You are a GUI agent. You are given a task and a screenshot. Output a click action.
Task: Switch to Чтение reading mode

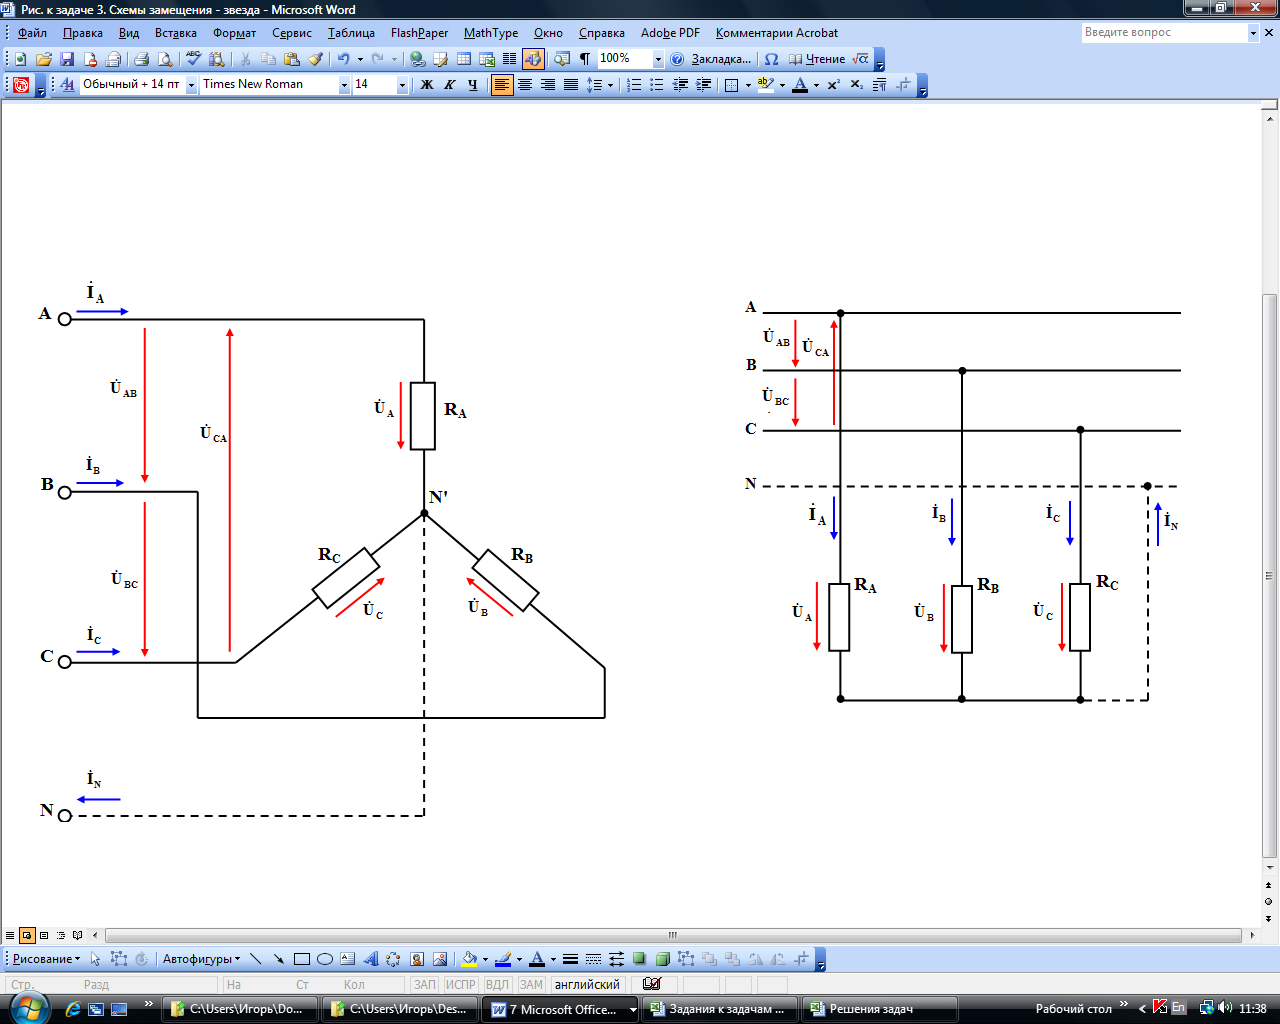click(x=816, y=59)
